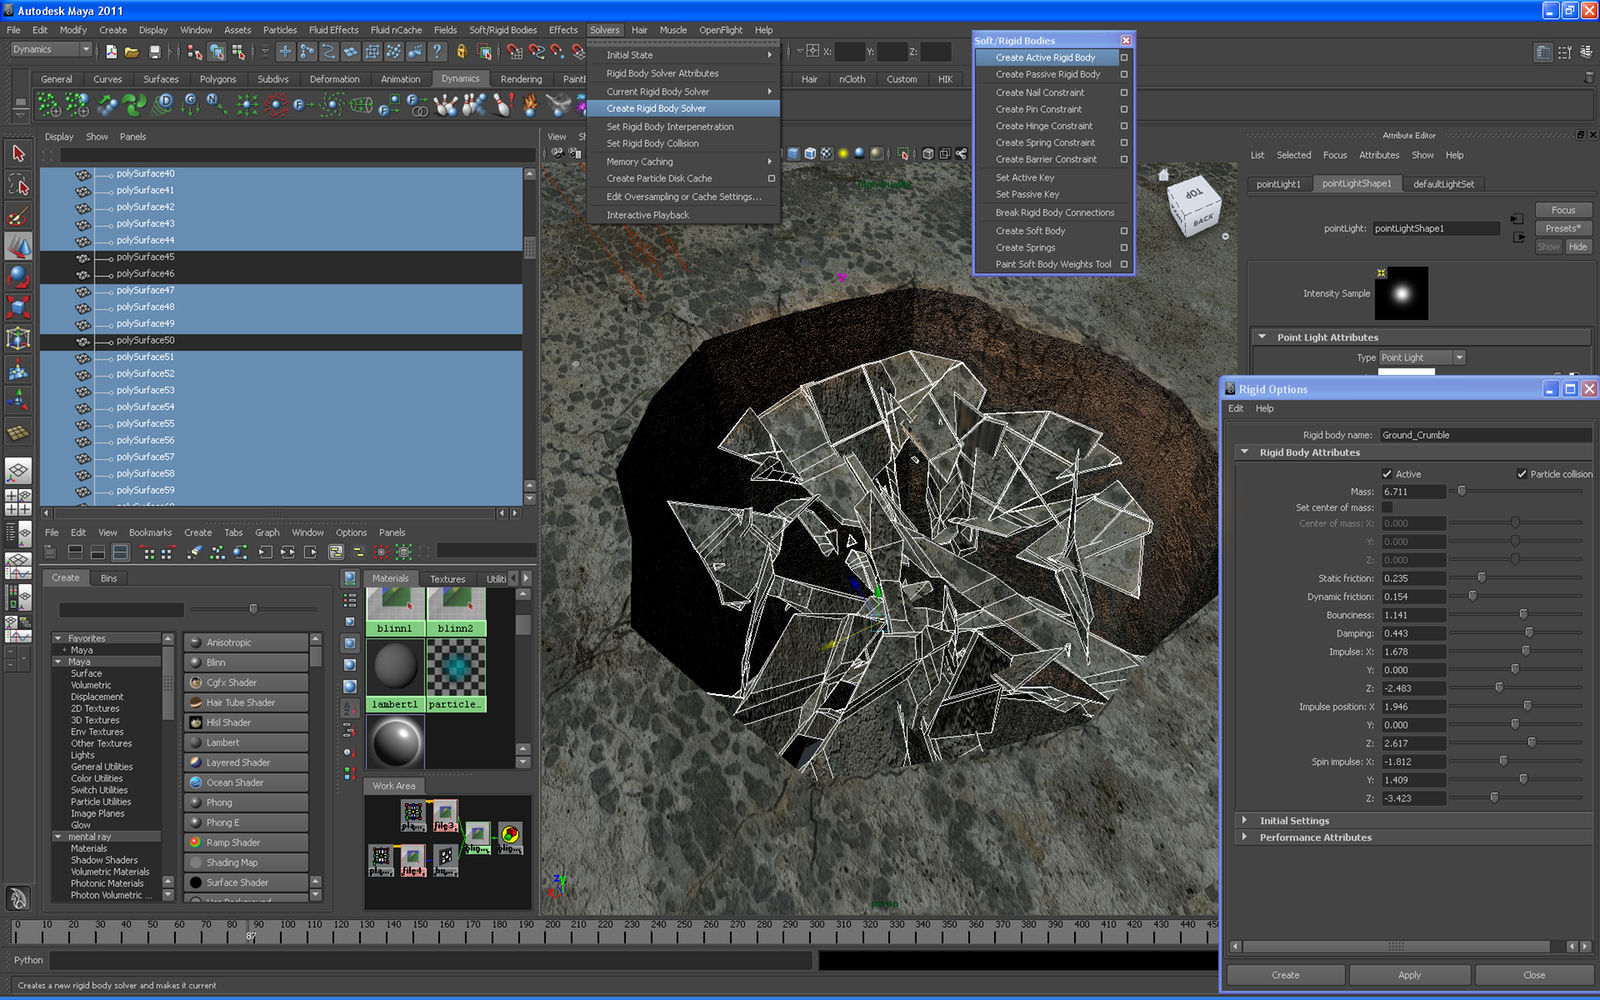The width and height of the screenshot is (1600, 1000).
Task: Open the Soft/Rigid Bodies menu
Action: (503, 30)
